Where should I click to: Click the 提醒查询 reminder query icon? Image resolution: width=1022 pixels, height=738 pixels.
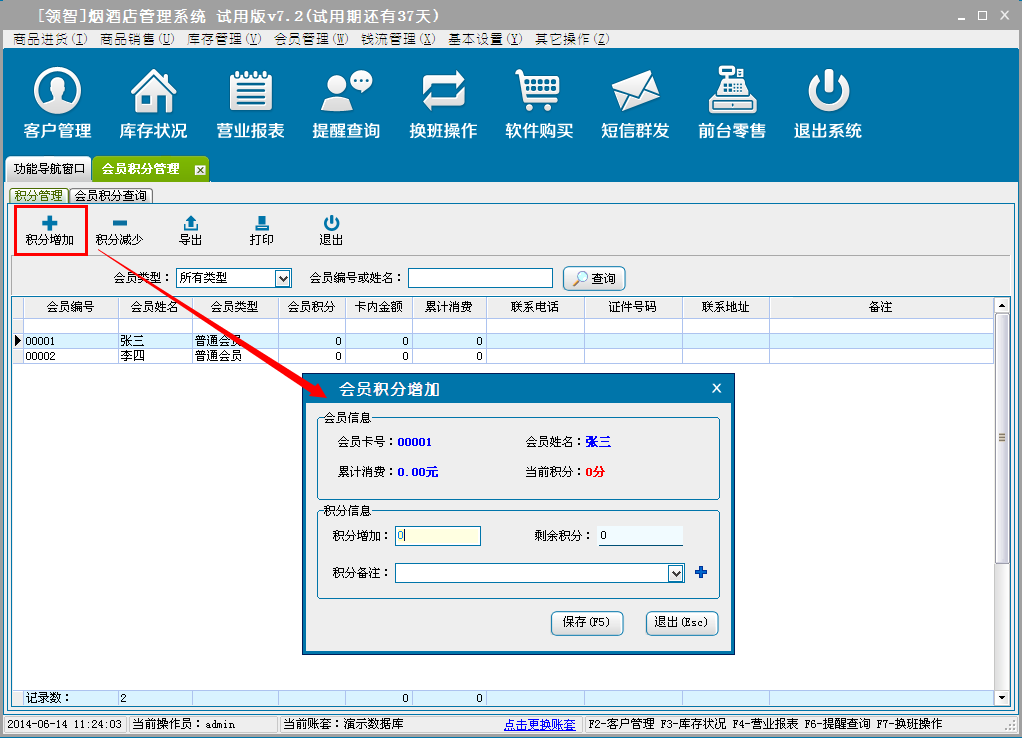[x=346, y=104]
